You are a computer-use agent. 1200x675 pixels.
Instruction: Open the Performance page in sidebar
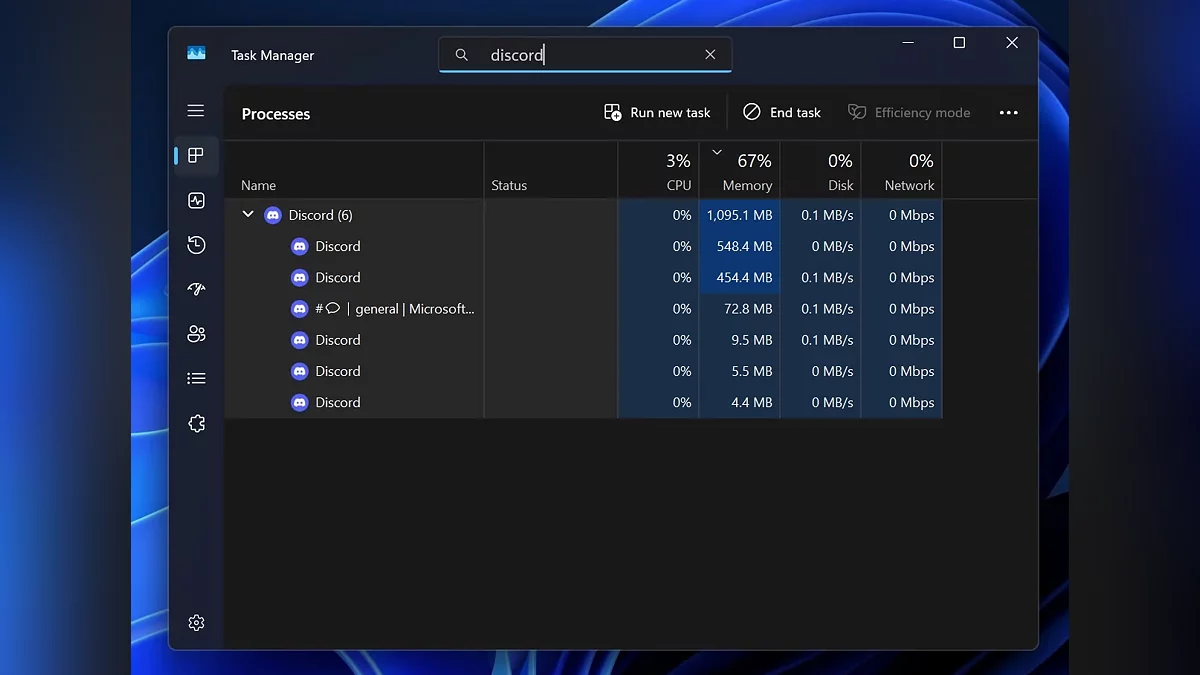coord(196,201)
